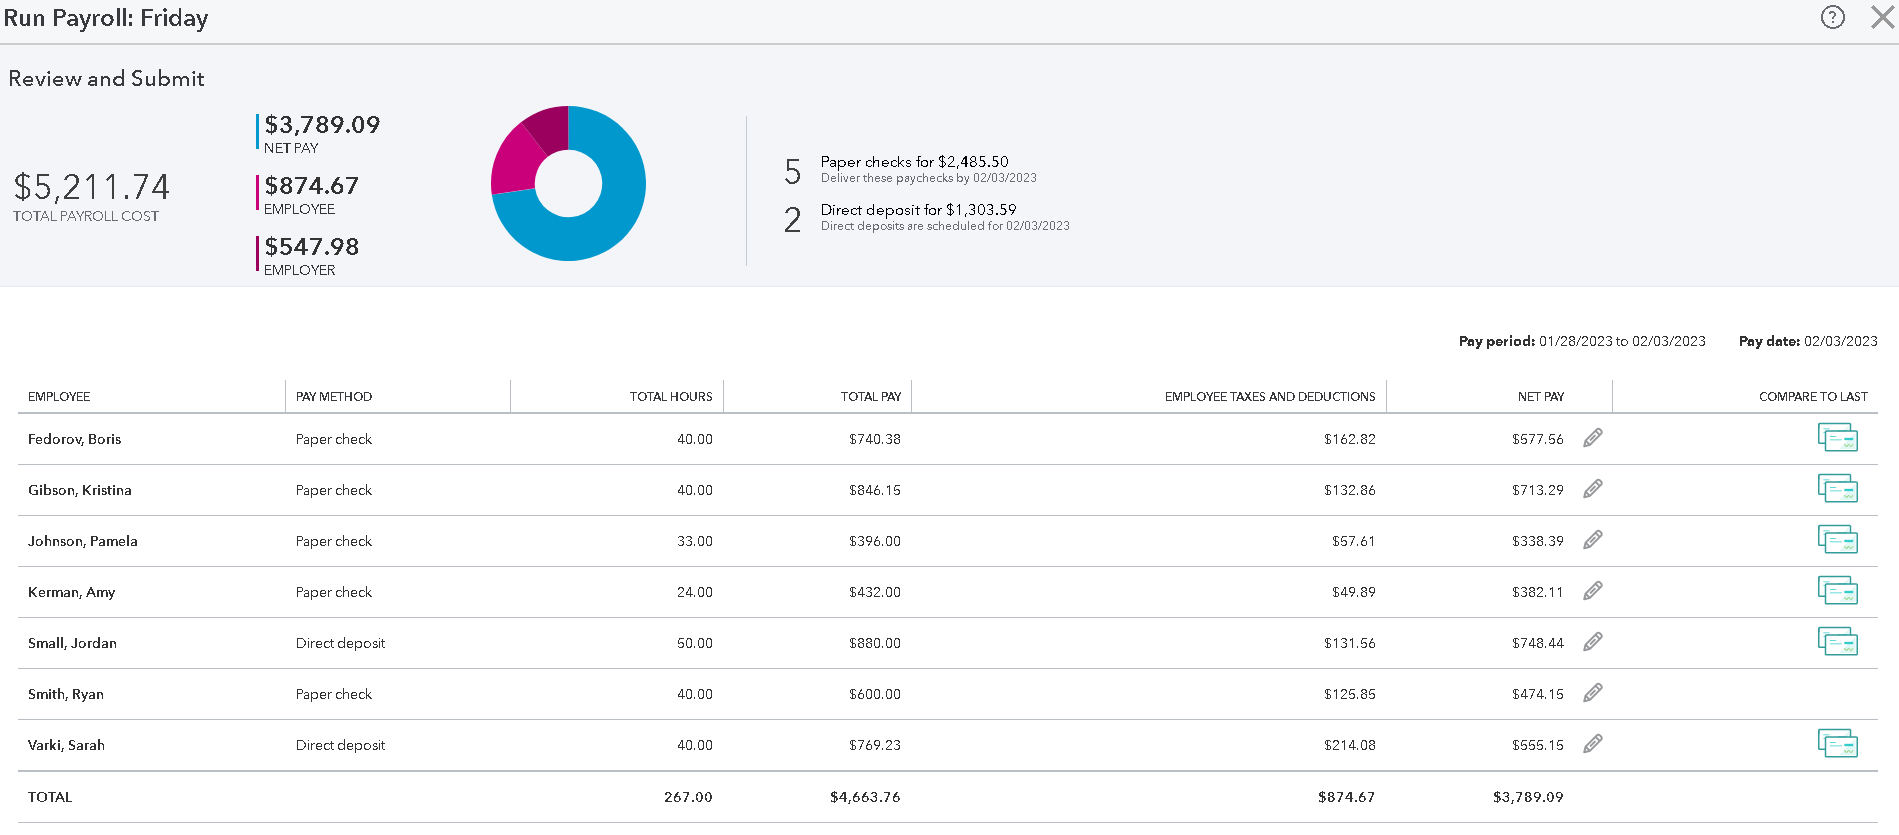This screenshot has width=1899, height=835.
Task: Click the $547.98 employer summary amount
Action: 311,247
